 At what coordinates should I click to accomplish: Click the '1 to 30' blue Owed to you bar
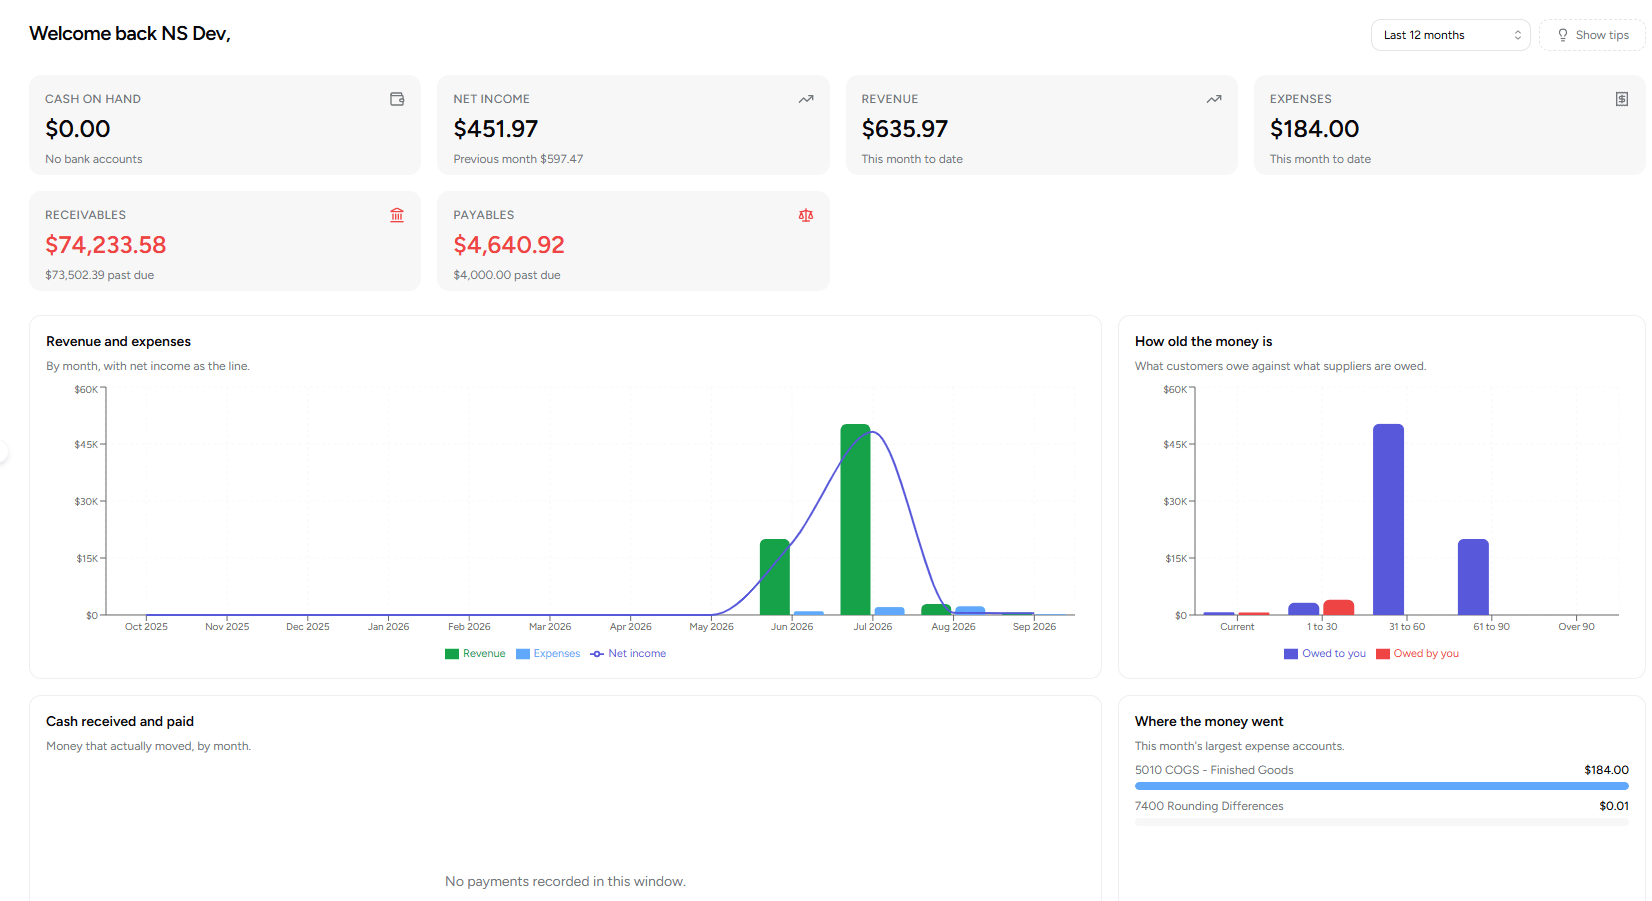coord(1304,609)
